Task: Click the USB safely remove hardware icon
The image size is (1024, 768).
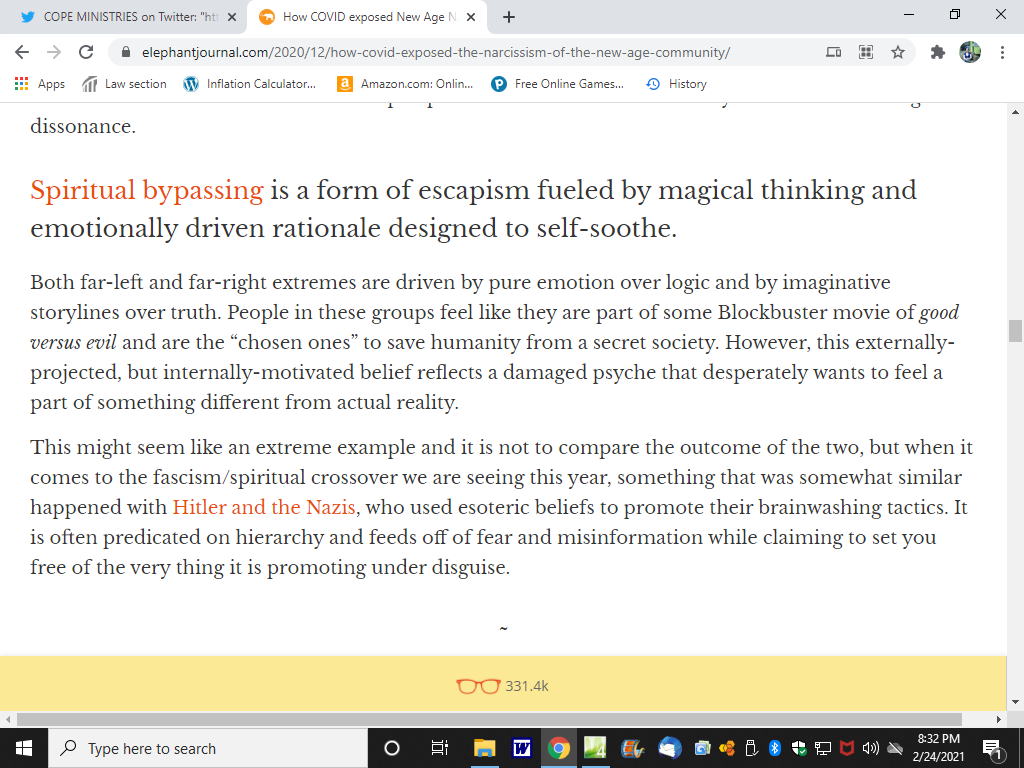Action: tap(750, 748)
